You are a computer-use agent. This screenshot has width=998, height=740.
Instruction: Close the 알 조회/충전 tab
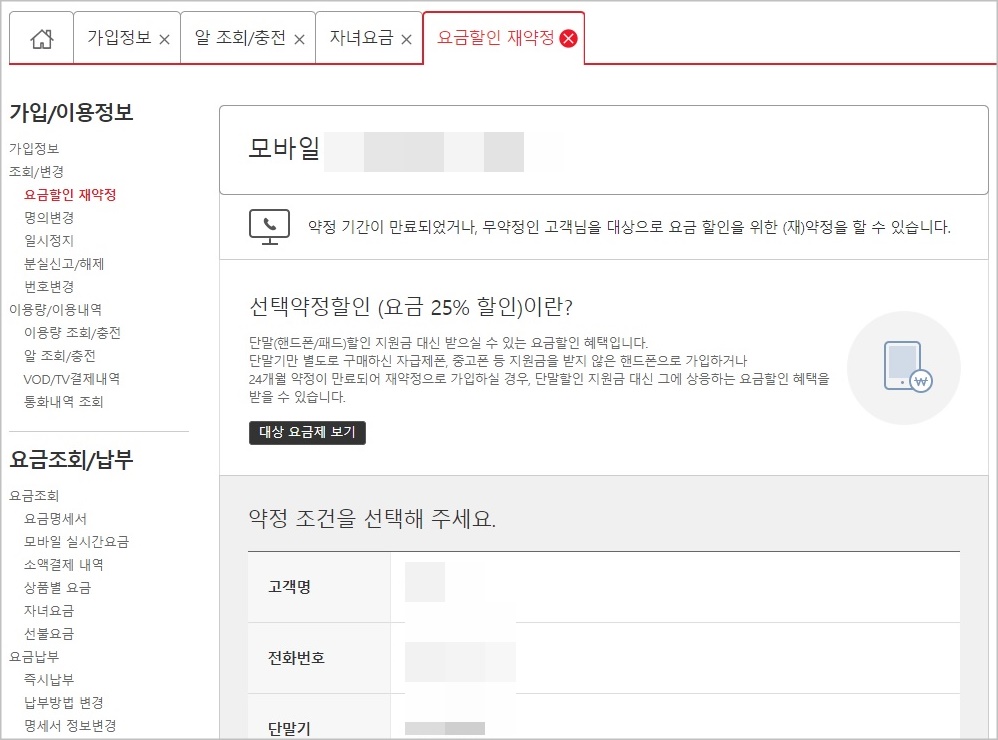click(x=299, y=39)
